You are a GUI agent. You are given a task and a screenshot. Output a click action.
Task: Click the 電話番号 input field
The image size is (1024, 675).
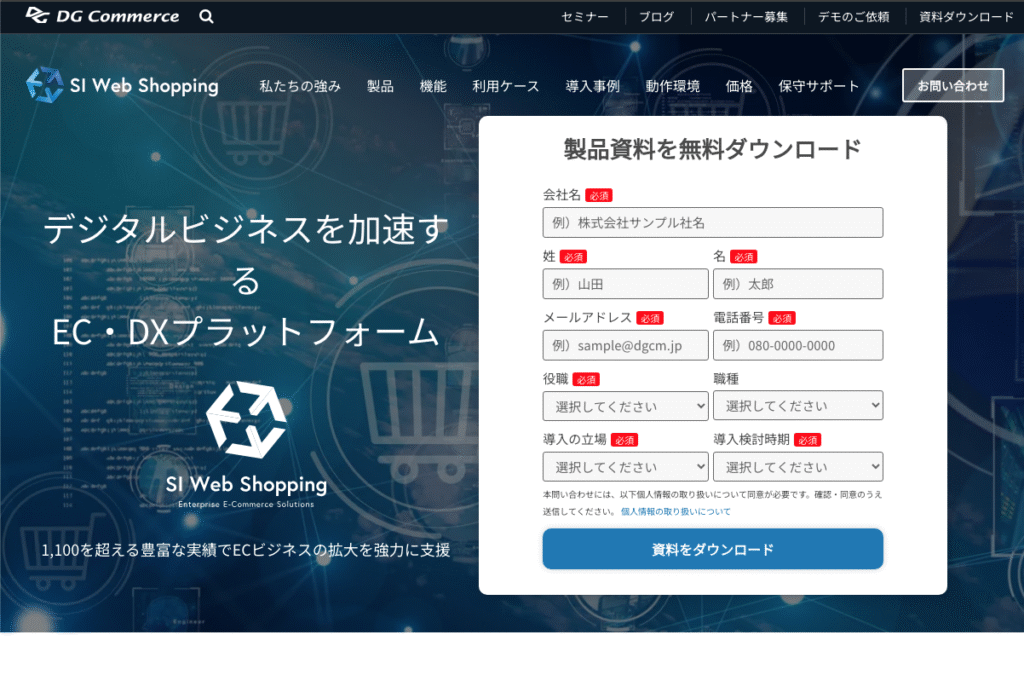[x=797, y=344]
